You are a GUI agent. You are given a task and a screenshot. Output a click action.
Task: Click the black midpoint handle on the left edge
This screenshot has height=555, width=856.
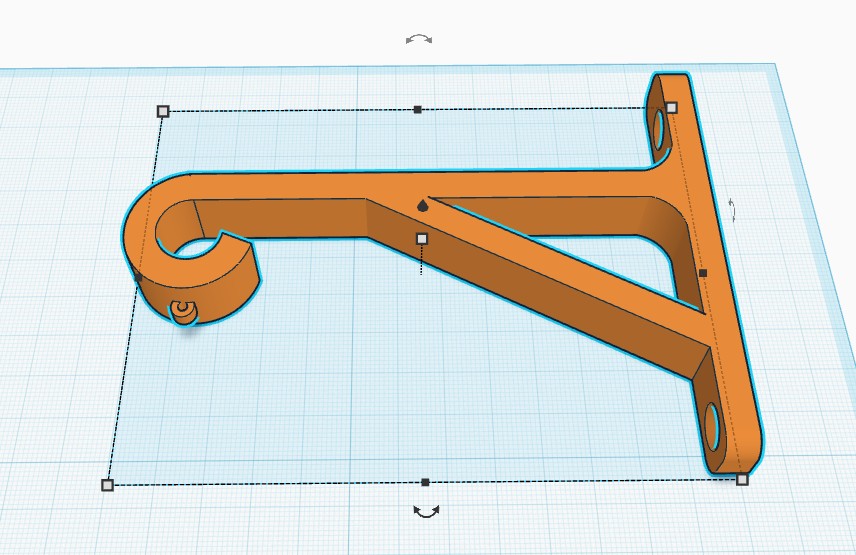(138, 278)
